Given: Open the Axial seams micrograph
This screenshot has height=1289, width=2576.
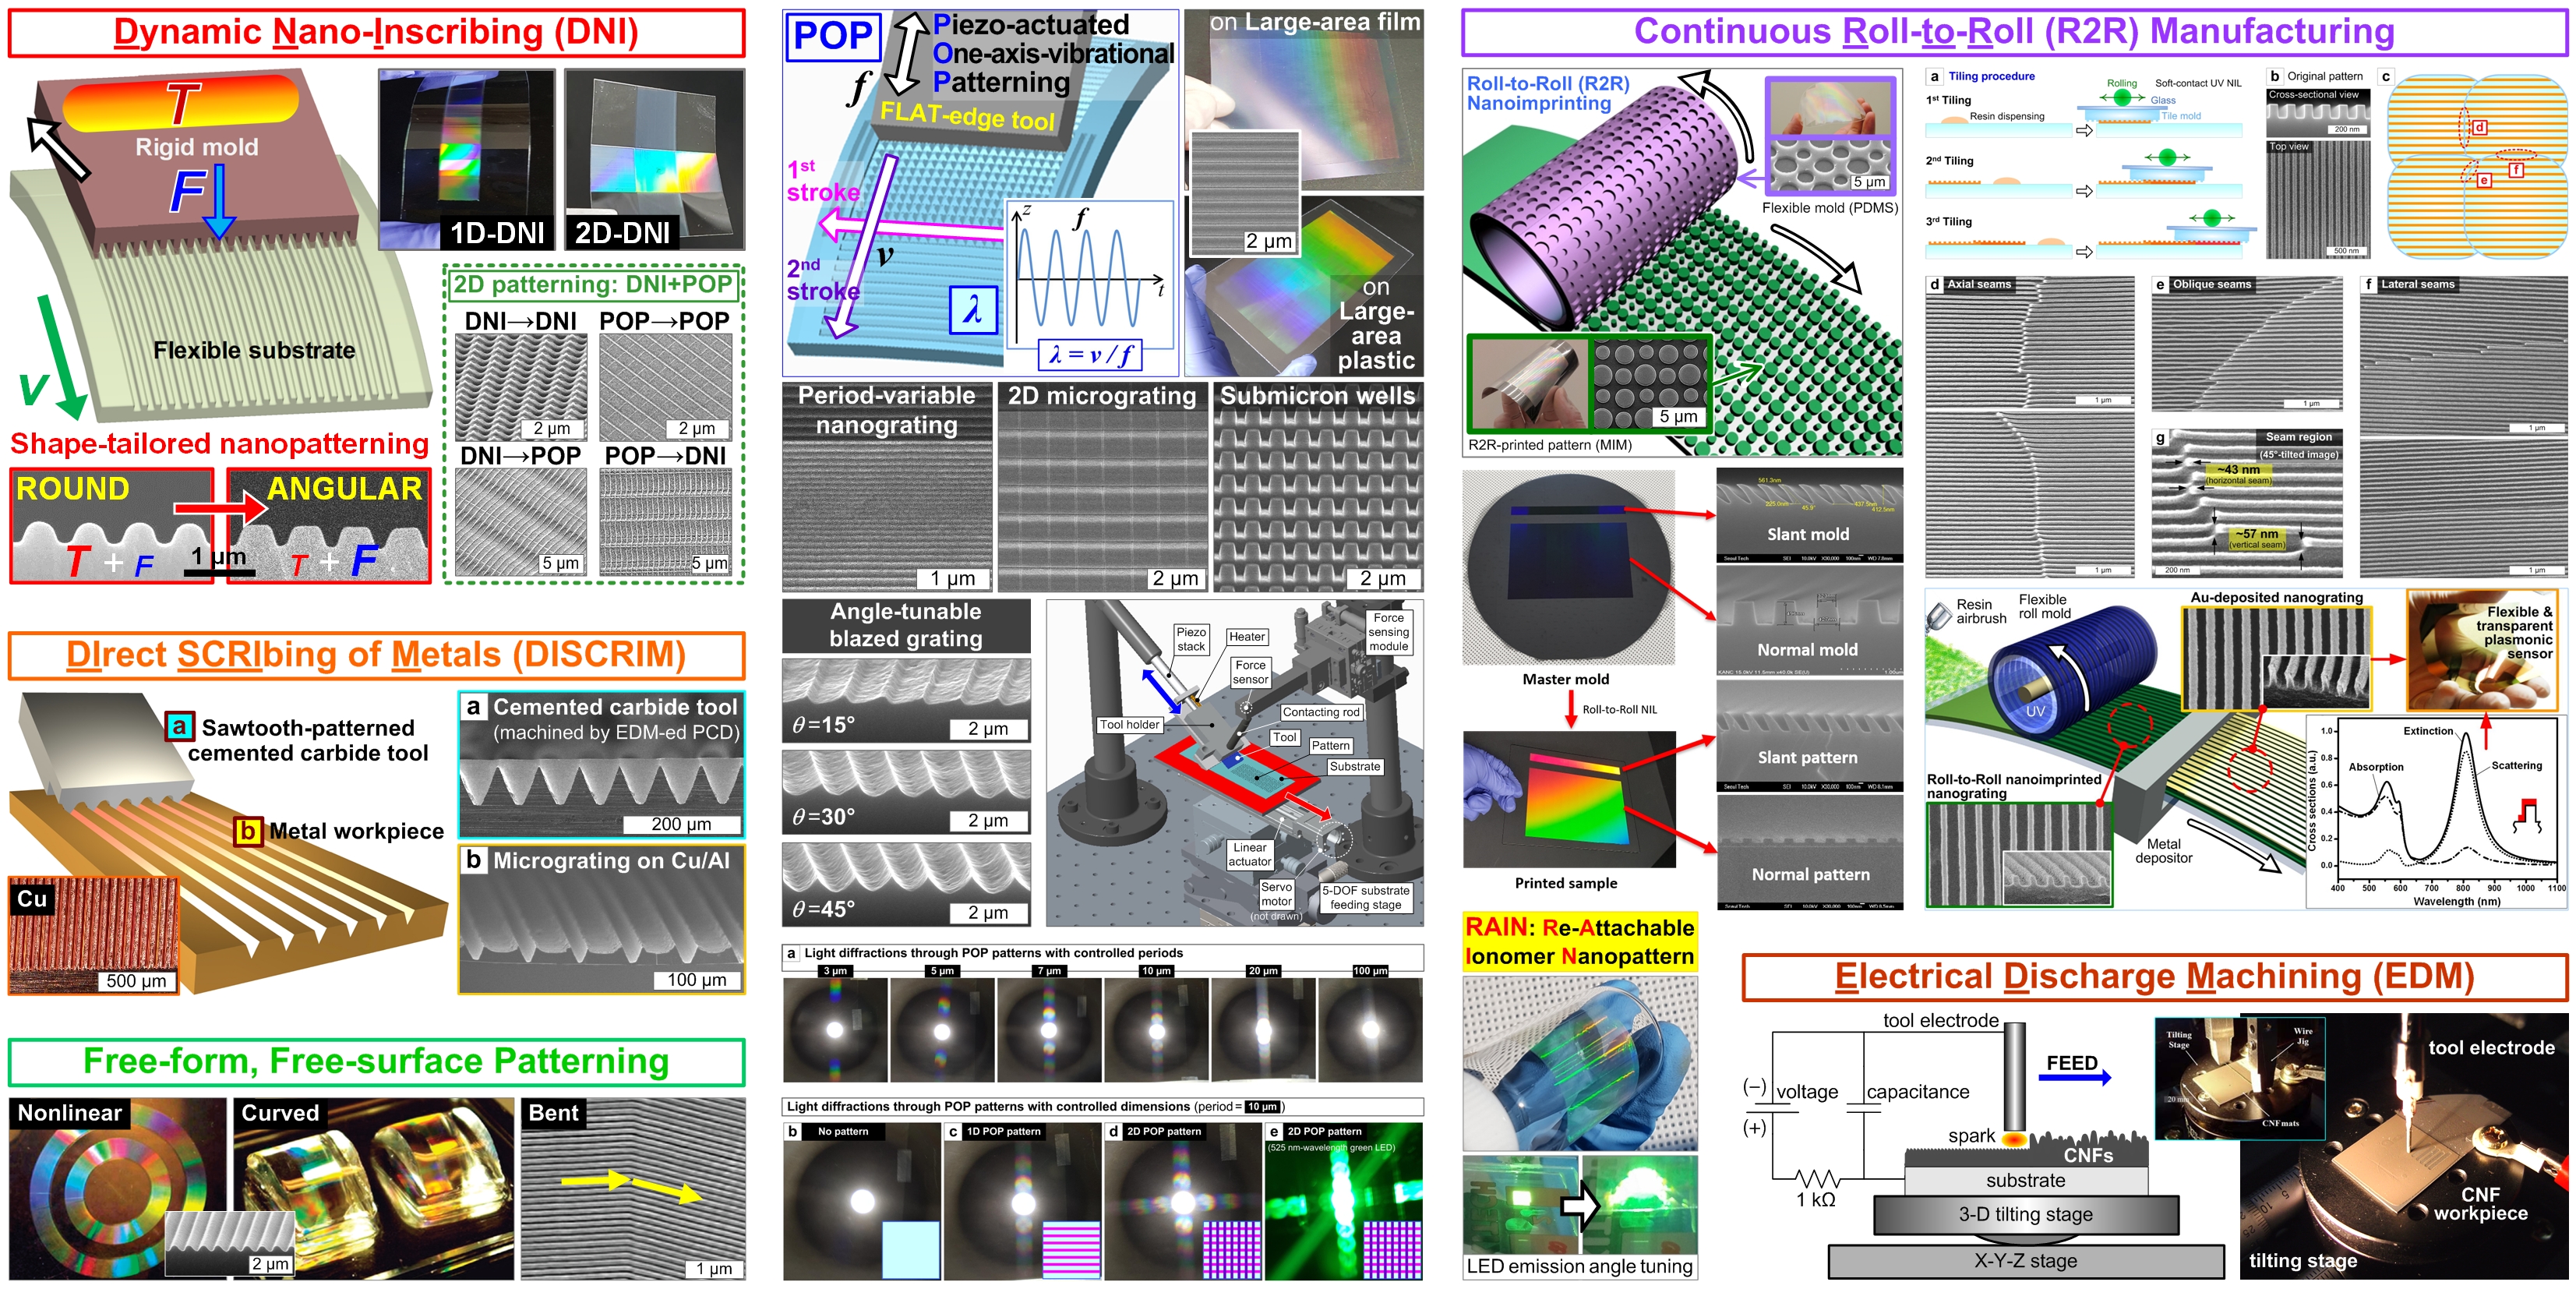Looking at the screenshot, I should (x=2030, y=428).
